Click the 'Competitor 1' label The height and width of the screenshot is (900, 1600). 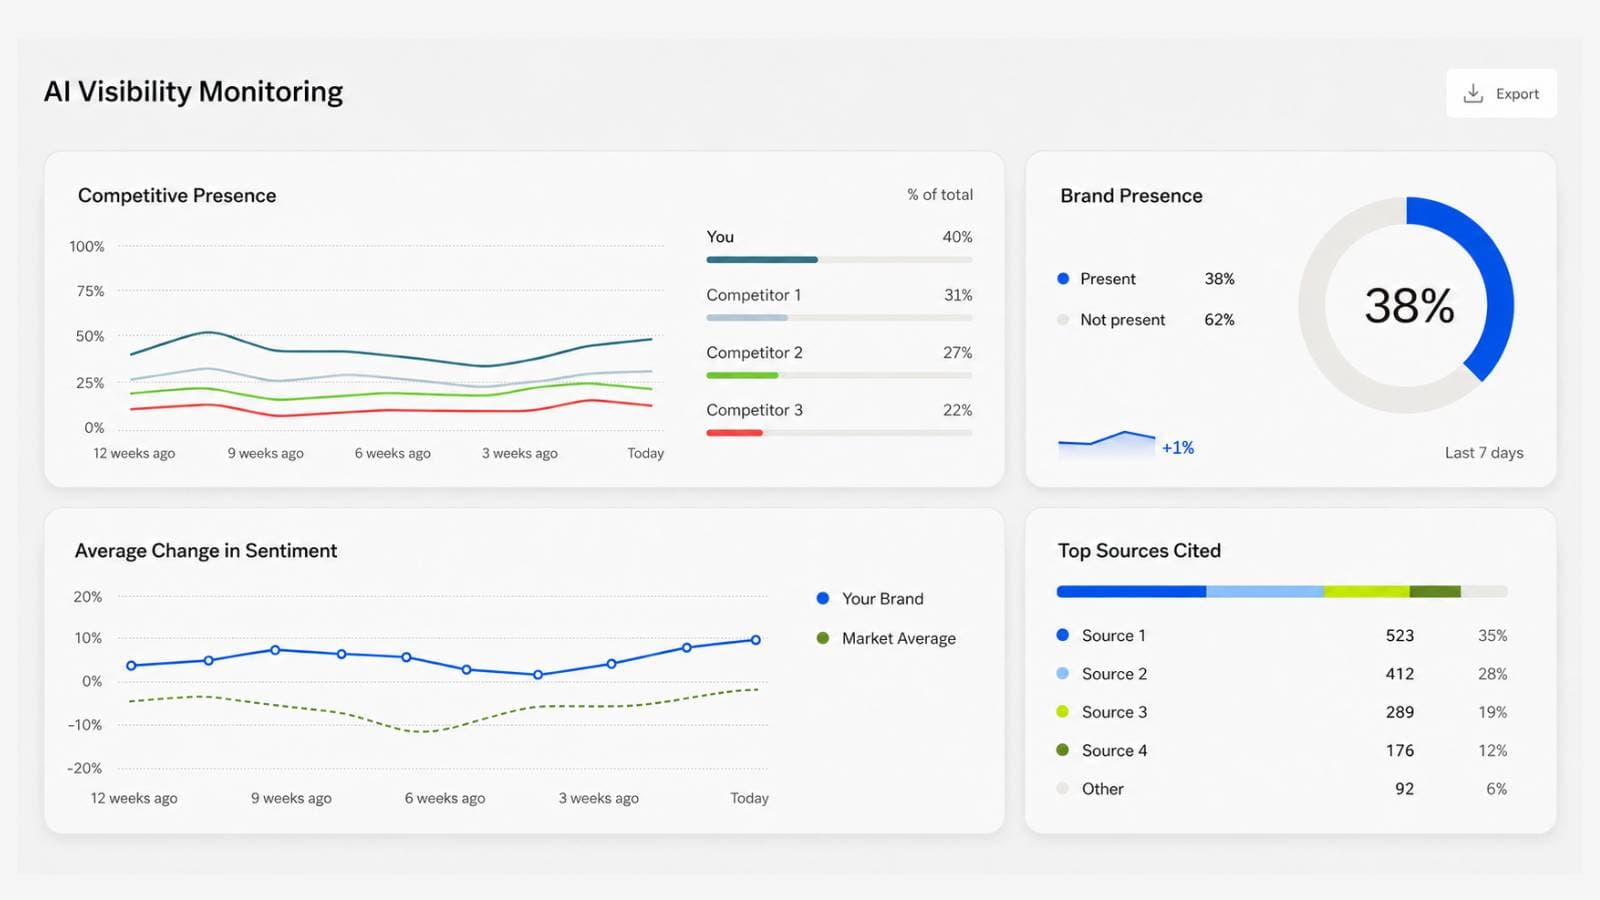(754, 295)
